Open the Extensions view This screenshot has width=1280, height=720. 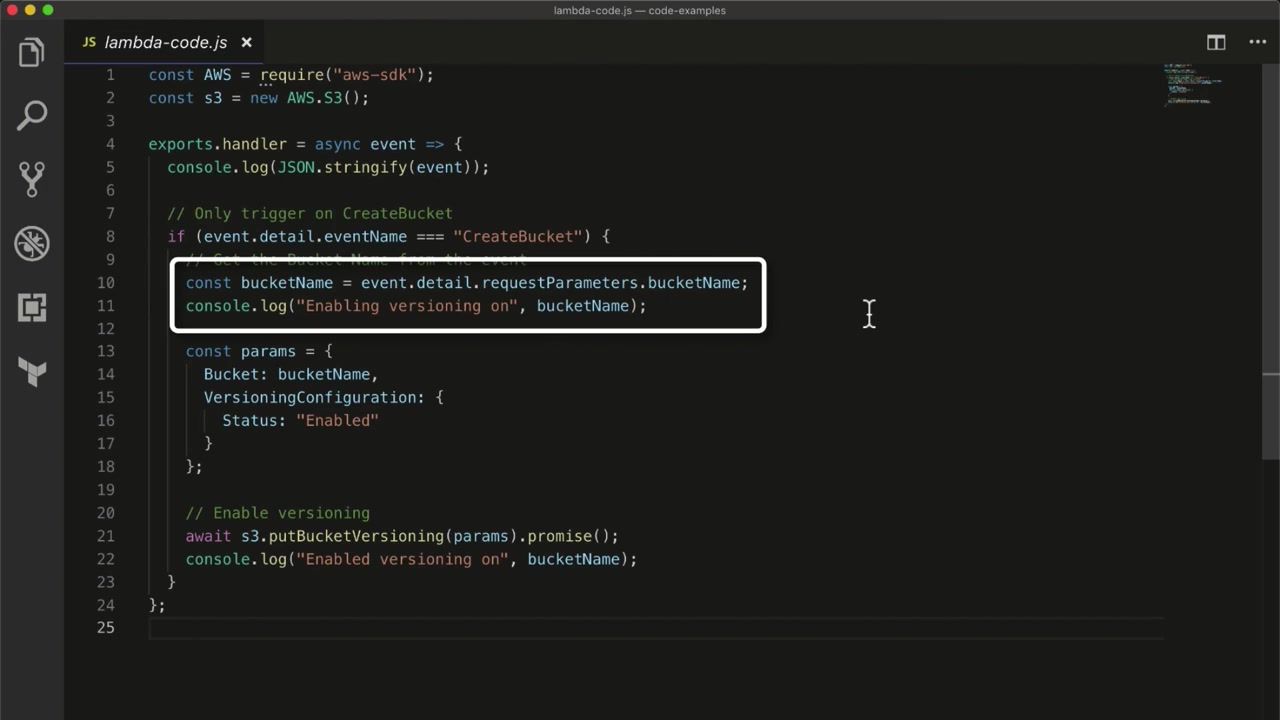(x=32, y=307)
